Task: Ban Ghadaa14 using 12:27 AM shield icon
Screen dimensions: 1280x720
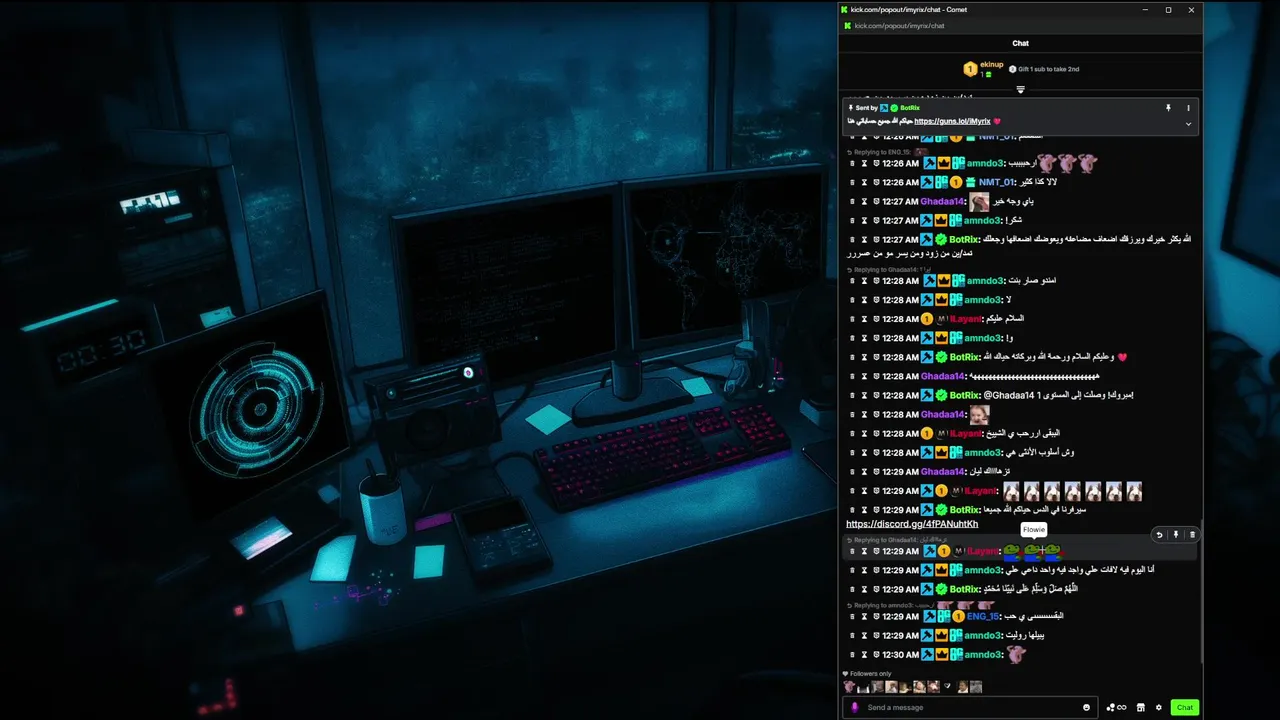Action: [x=876, y=201]
